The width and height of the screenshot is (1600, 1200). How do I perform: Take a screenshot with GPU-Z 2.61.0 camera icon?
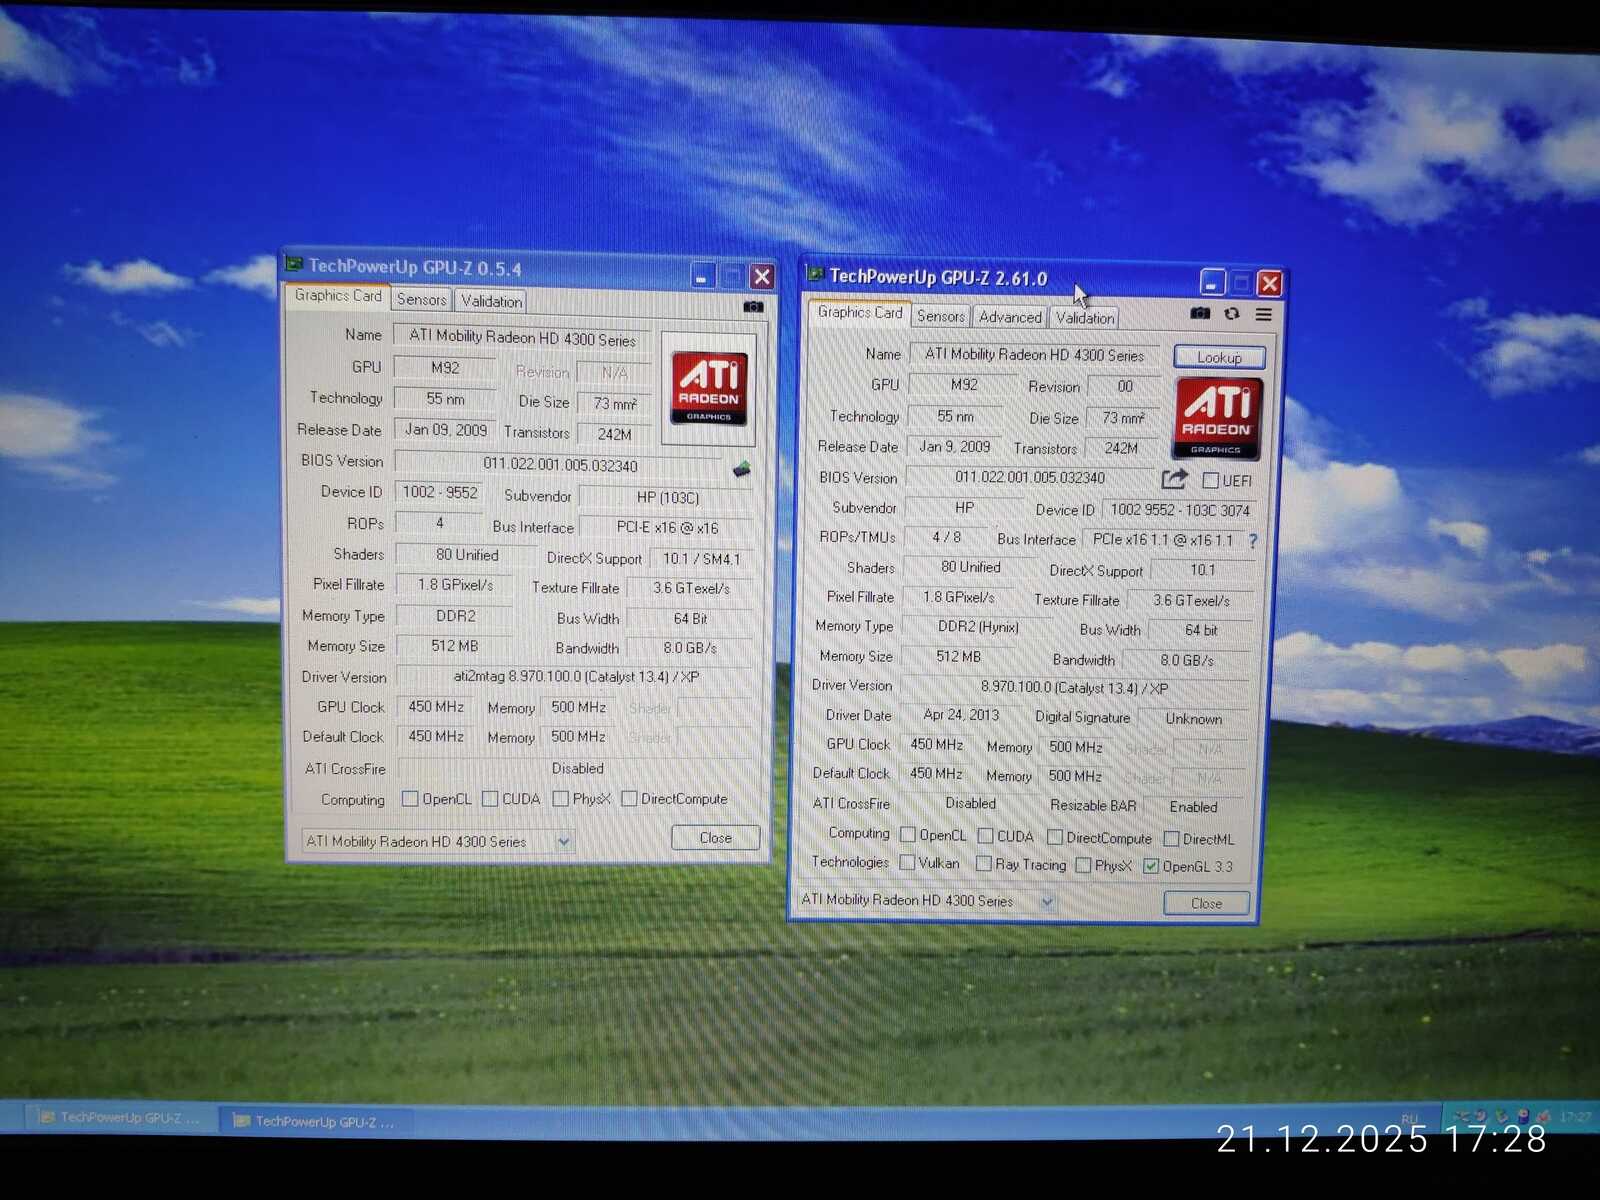pos(1200,313)
